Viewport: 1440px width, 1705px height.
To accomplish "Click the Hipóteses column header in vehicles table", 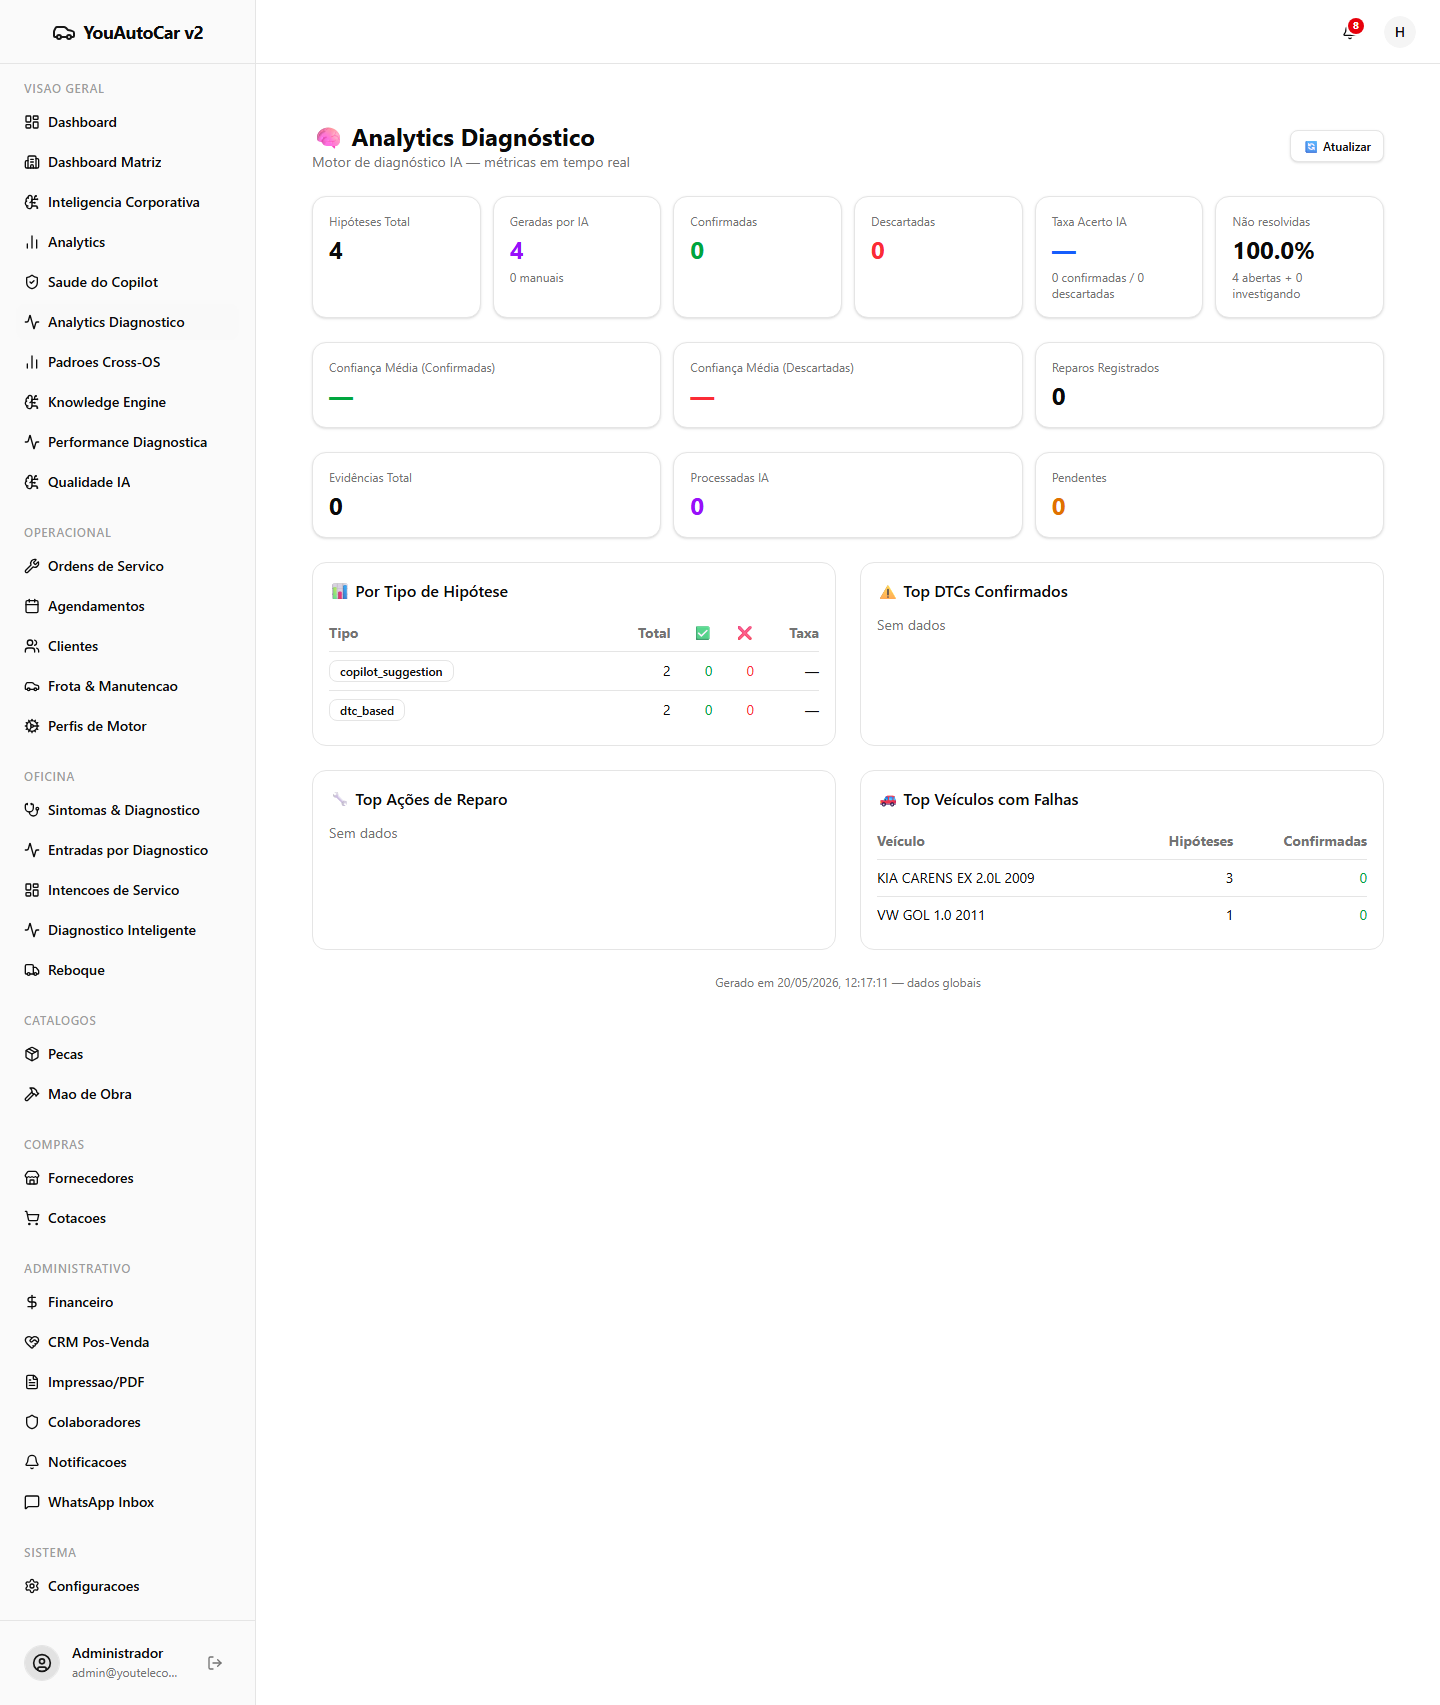I will coord(1201,841).
